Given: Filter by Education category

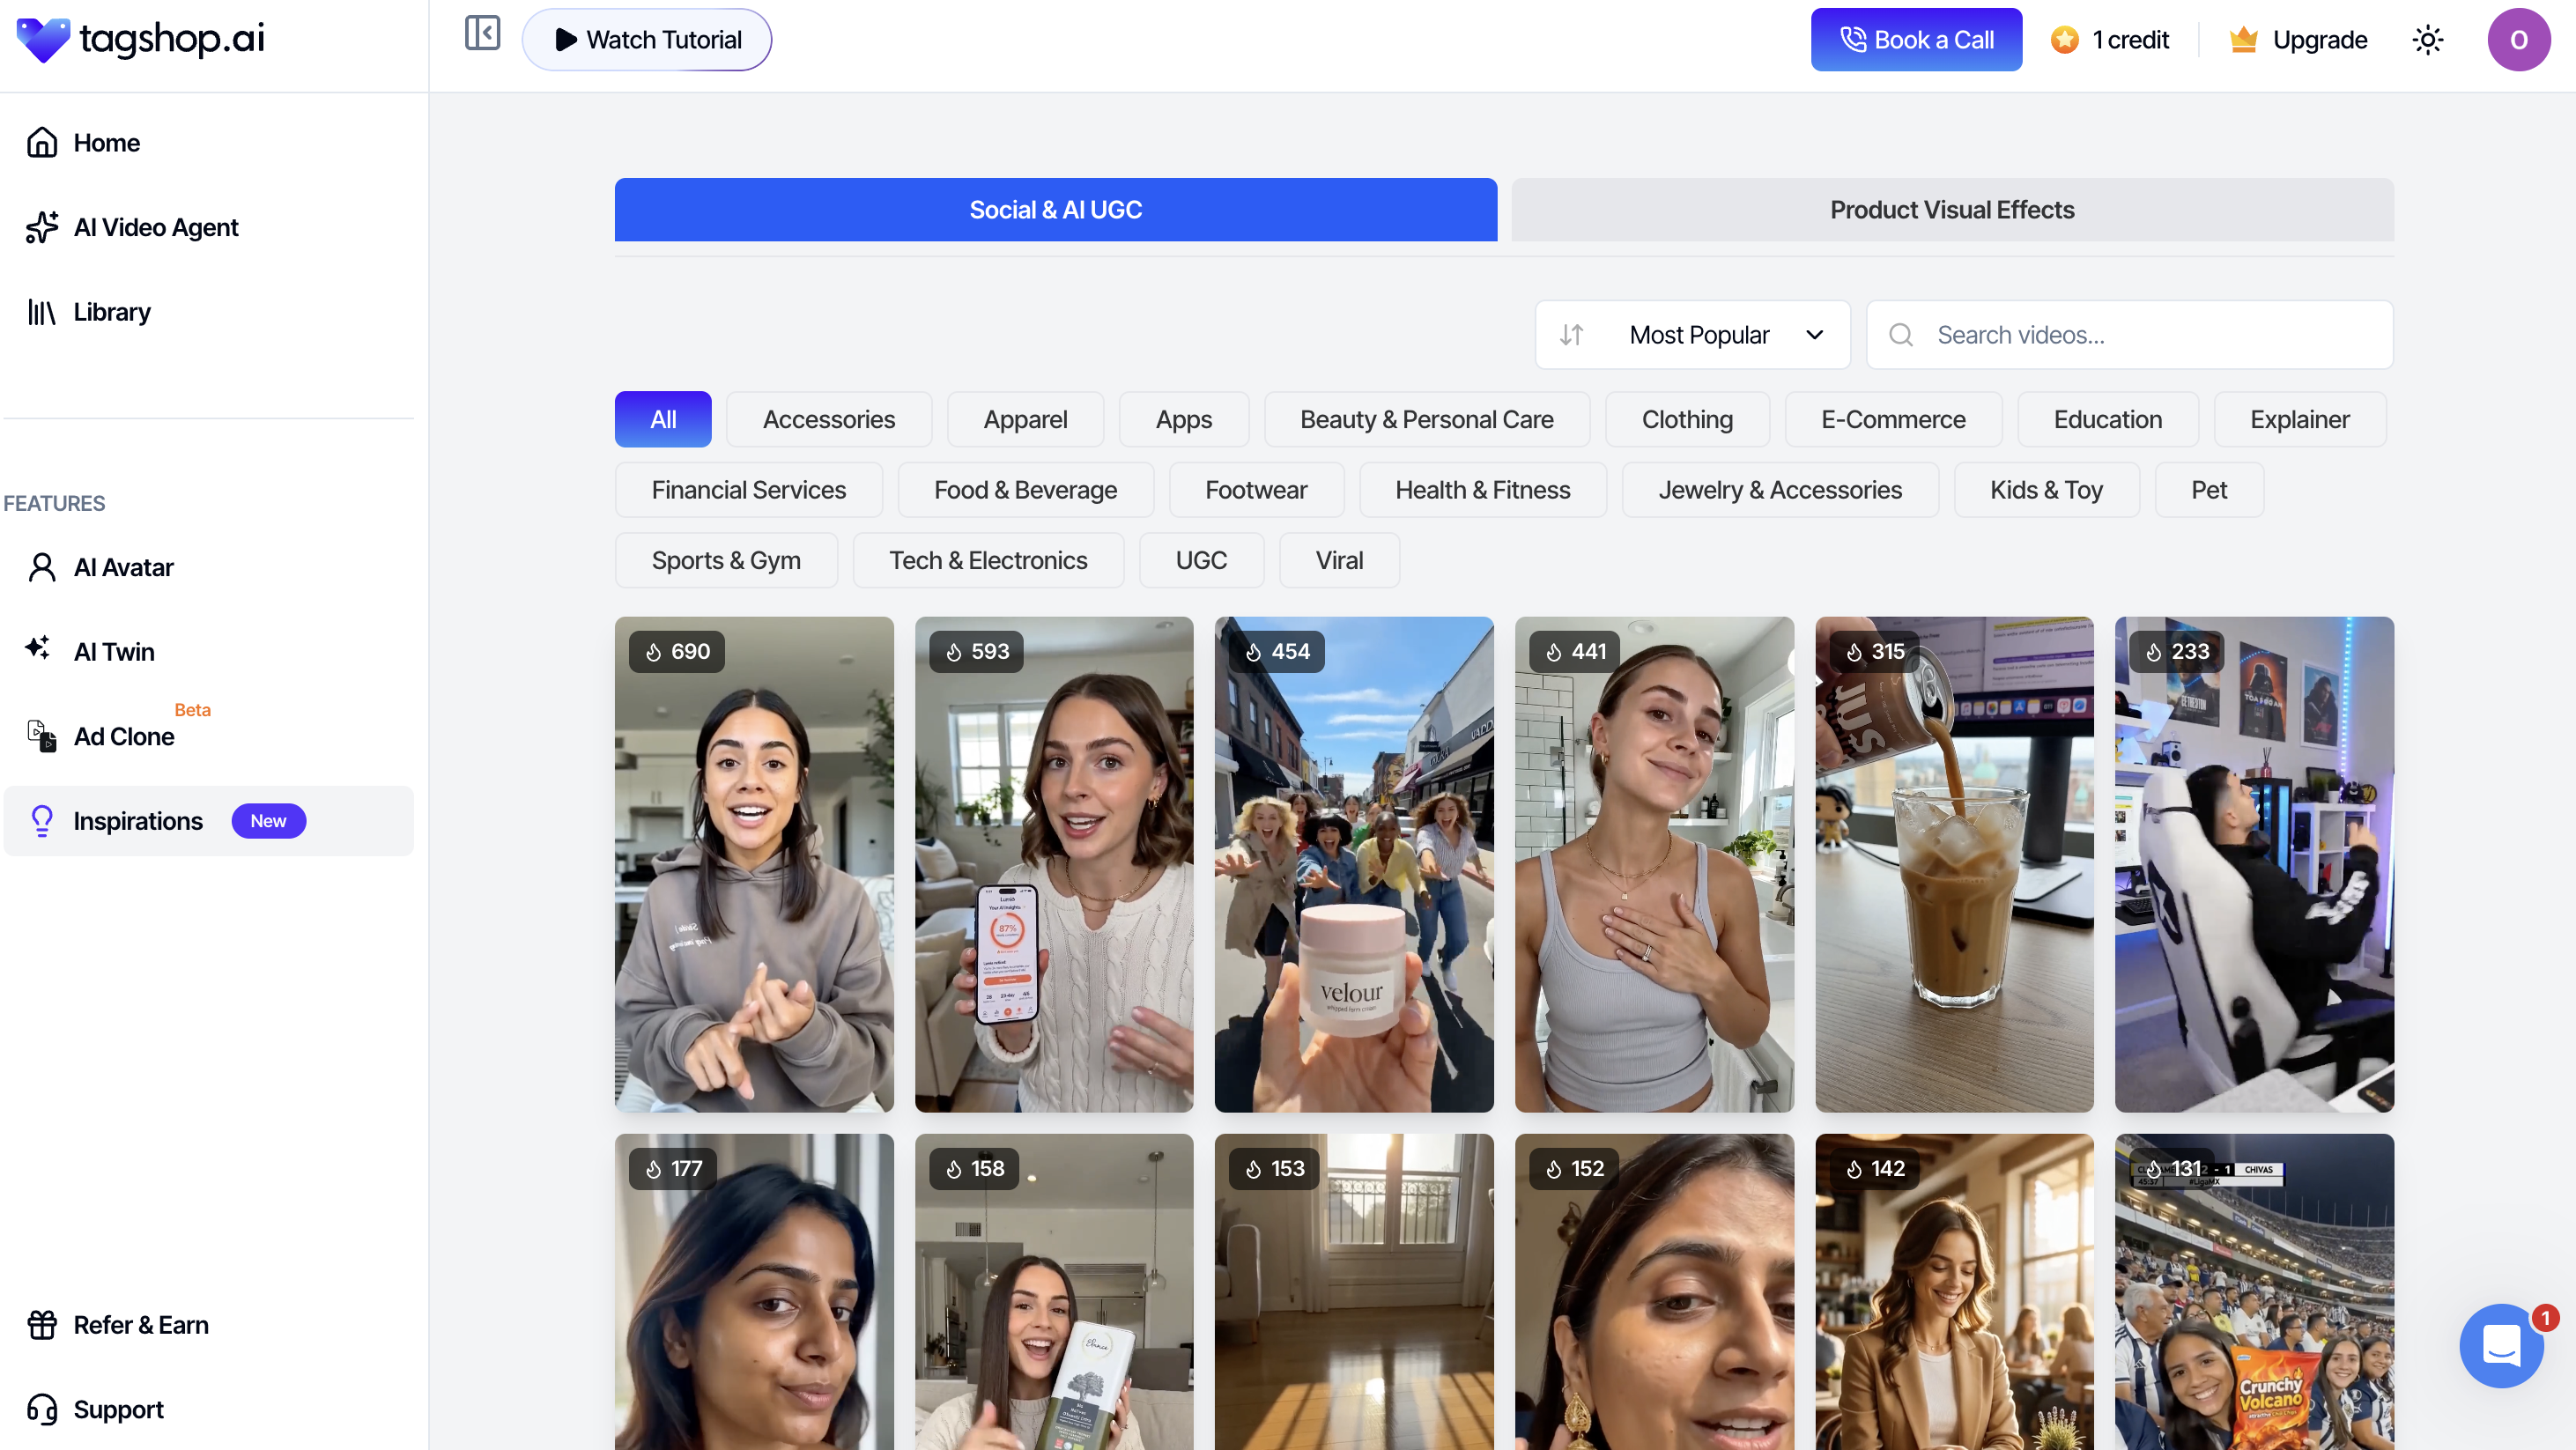Looking at the screenshot, I should (x=2107, y=420).
